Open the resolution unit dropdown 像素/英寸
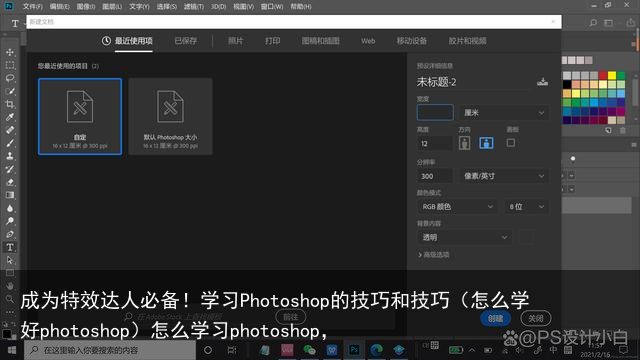Viewport: 640px width, 360px height. (504, 176)
